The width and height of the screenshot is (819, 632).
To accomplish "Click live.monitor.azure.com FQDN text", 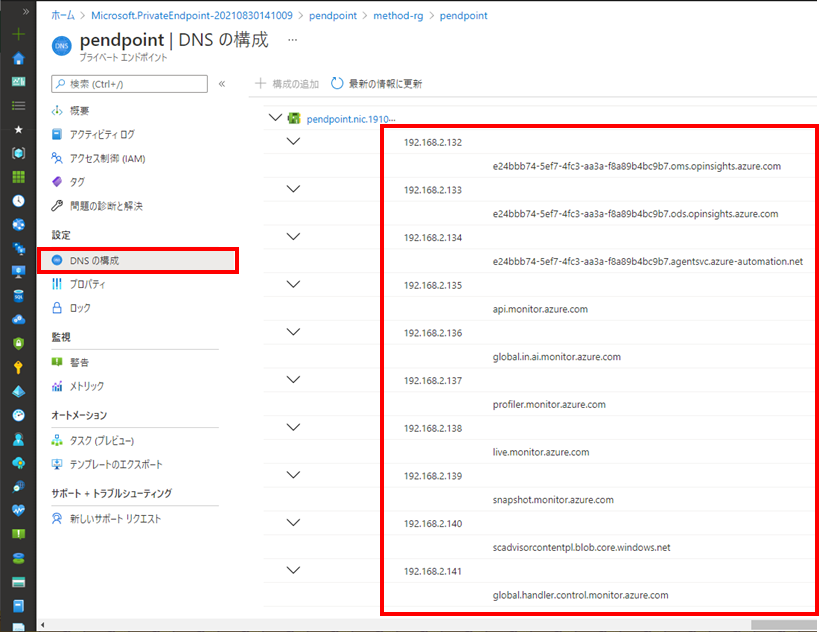I will click(541, 452).
